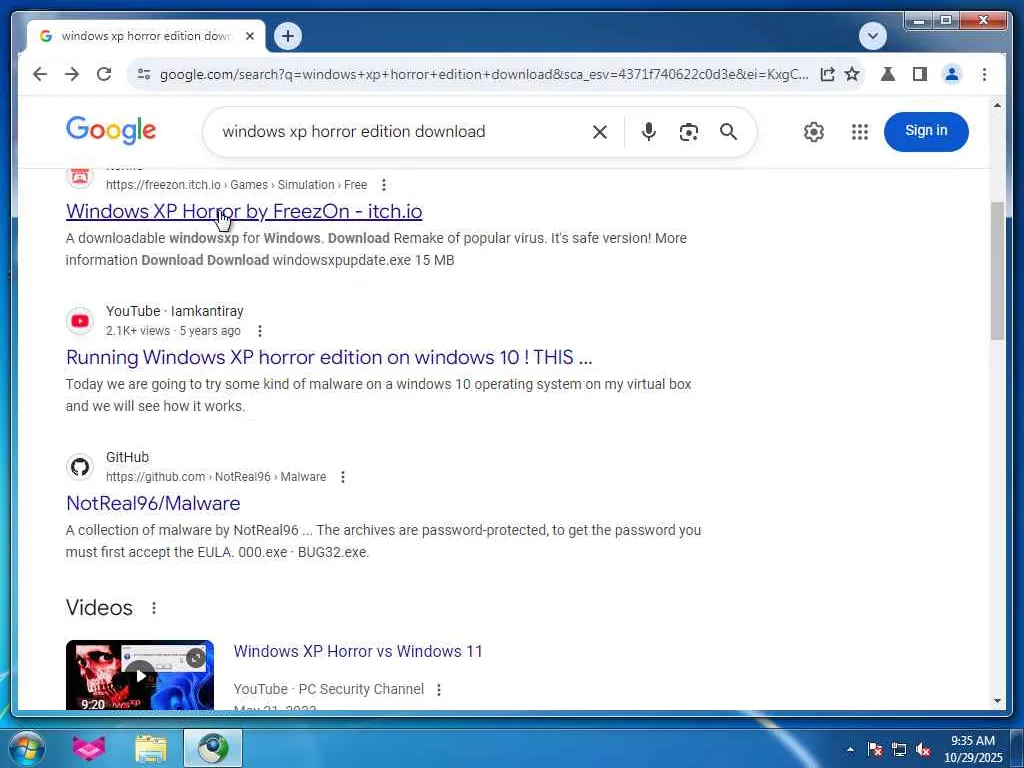Open more options for Videos section
The image size is (1024, 768).
tap(154, 608)
